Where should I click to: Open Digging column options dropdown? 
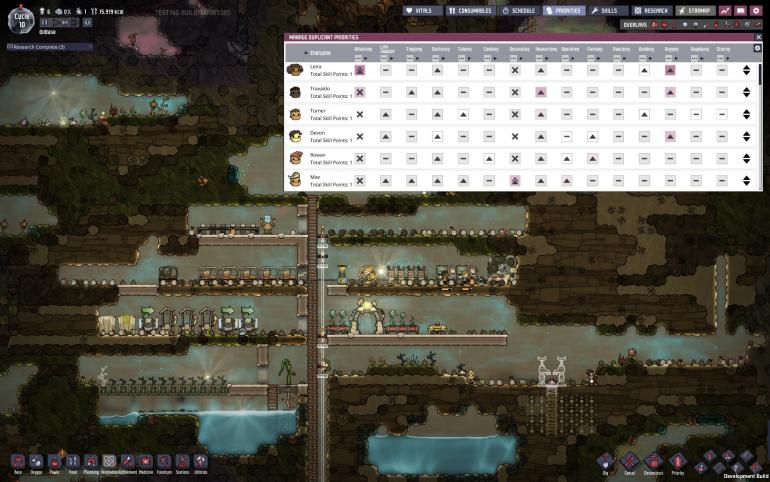pos(671,58)
